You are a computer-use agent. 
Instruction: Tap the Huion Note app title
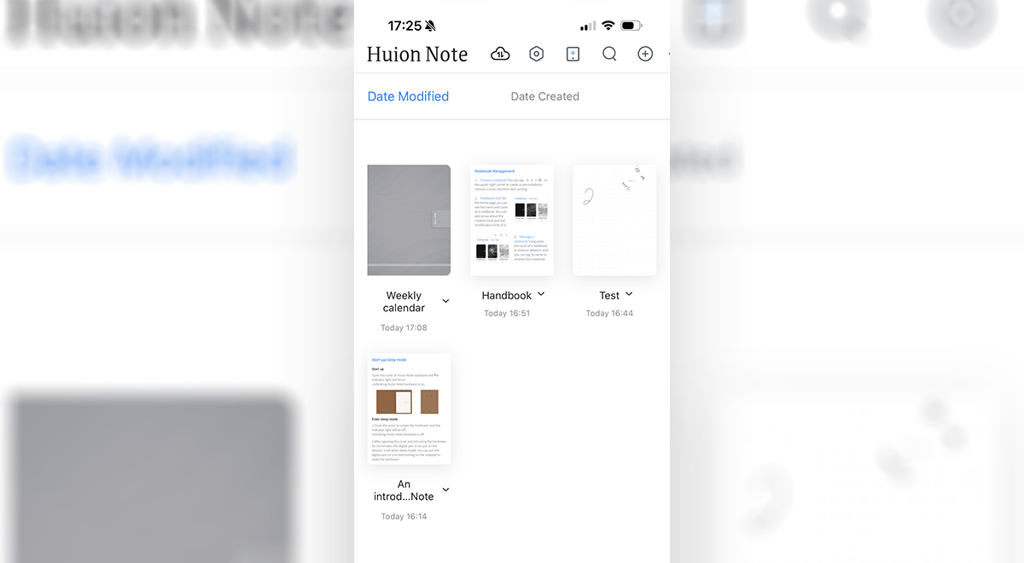417,54
